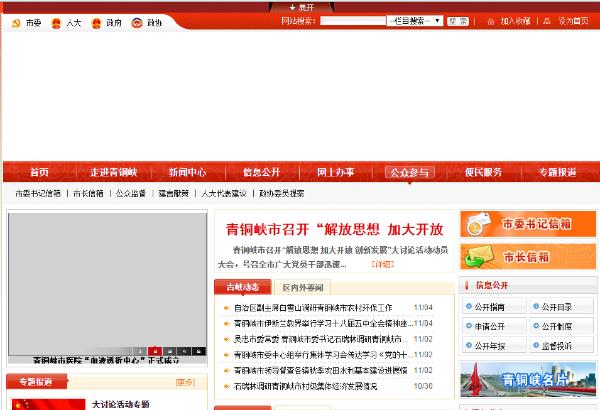Click the 人大 national emblem icon
Image resolution: width=600 pixels, height=410 pixels.
pyautogui.click(x=56, y=21)
